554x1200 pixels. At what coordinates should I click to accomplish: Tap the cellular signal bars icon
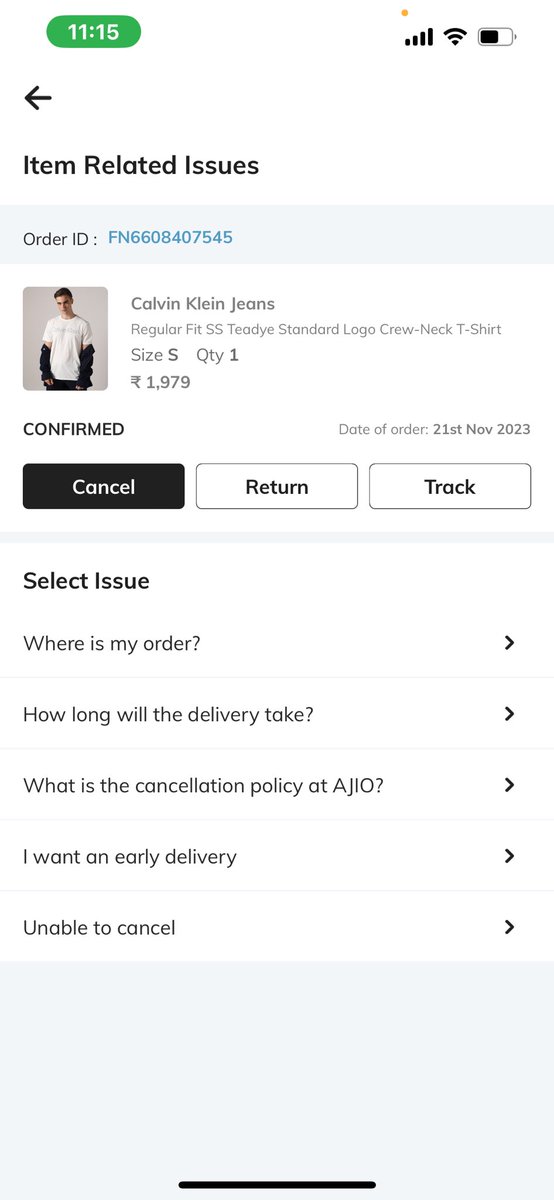(x=419, y=38)
